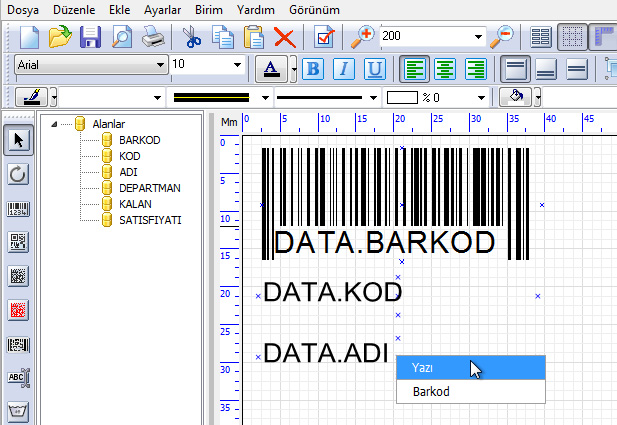
Task: Choose Yazı from the context menu
Action: click(471, 368)
